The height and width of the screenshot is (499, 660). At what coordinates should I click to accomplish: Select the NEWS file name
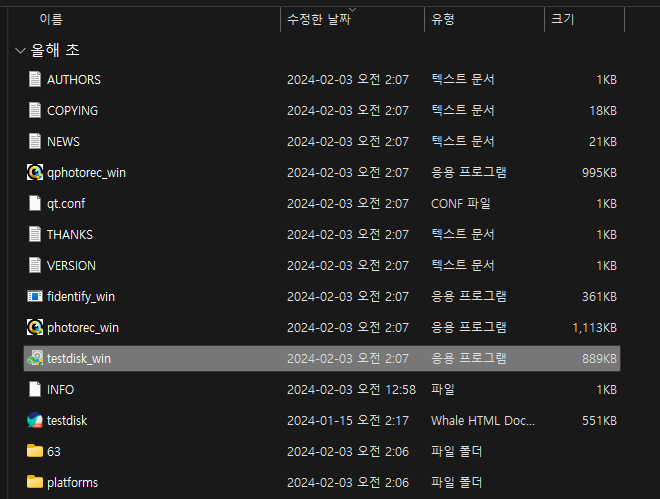coord(63,142)
